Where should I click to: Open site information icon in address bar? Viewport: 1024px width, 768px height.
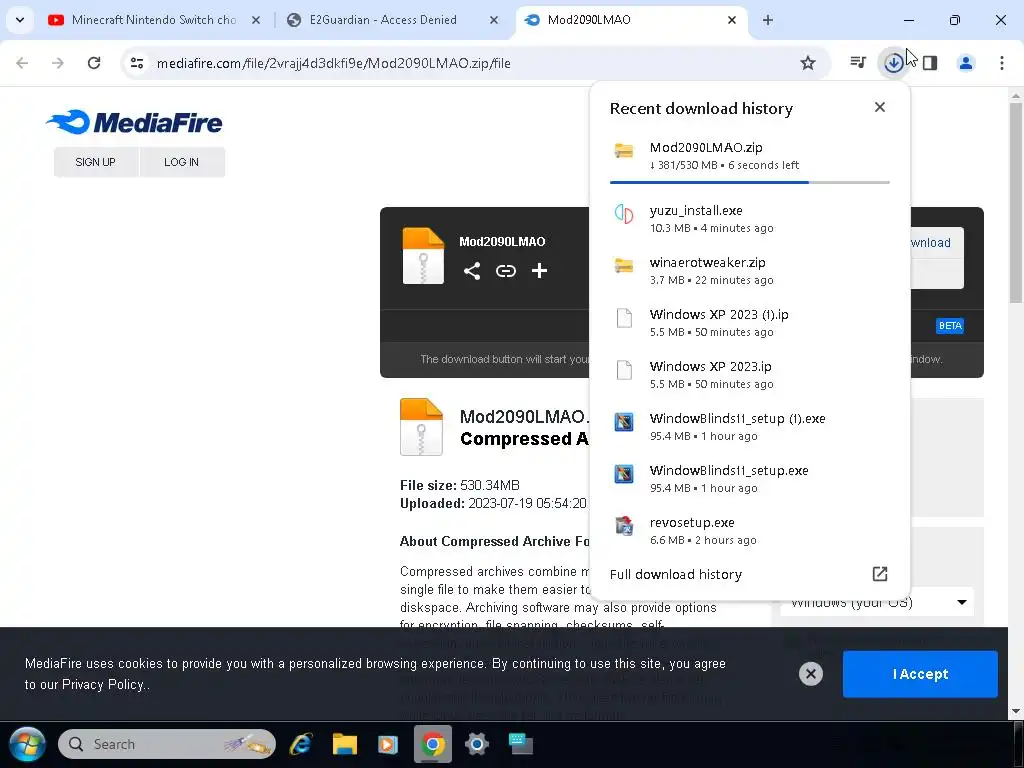click(137, 63)
